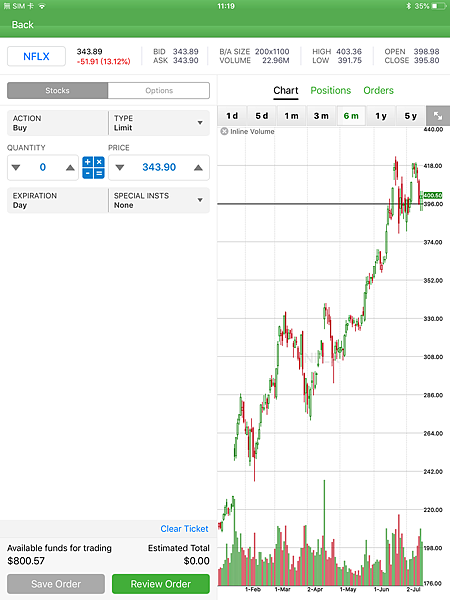Image resolution: width=450 pixels, height=600 pixels.
Task: Set chart range to 5y
Action: coord(411,116)
